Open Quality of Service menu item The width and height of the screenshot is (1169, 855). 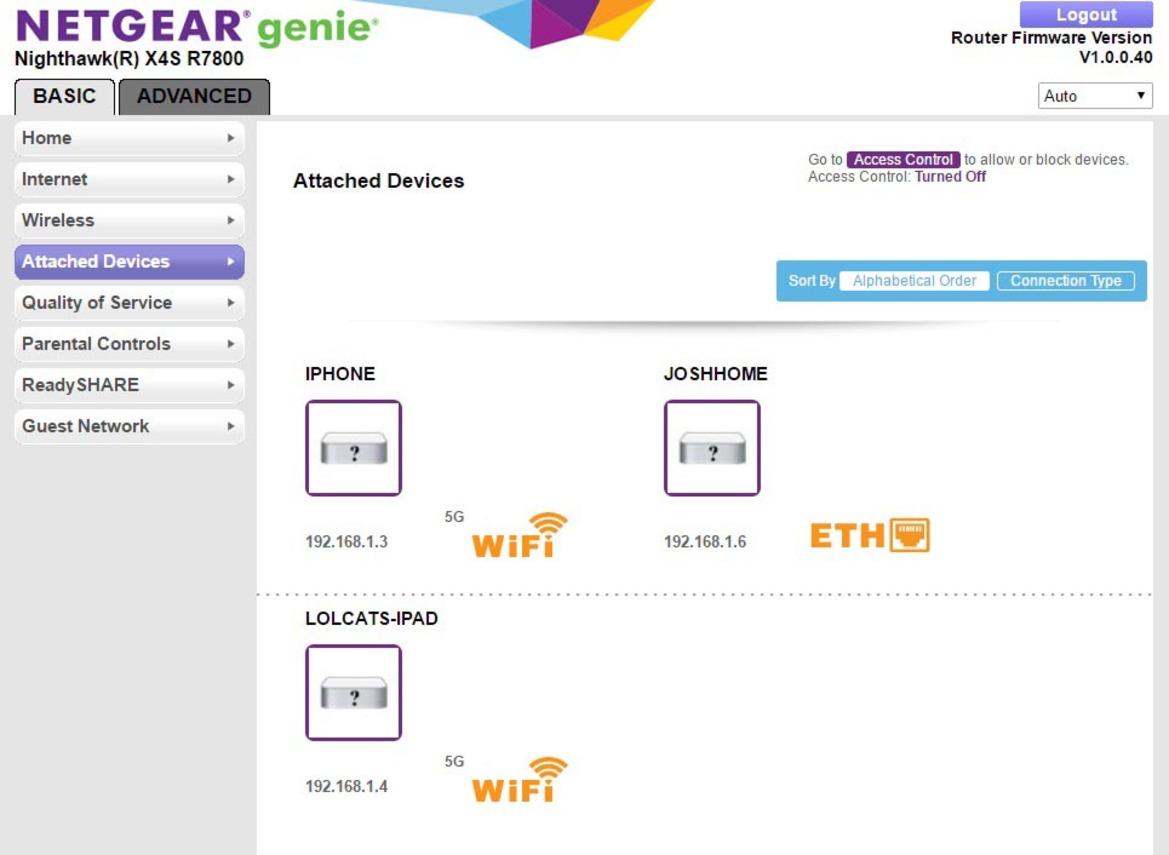tap(130, 303)
